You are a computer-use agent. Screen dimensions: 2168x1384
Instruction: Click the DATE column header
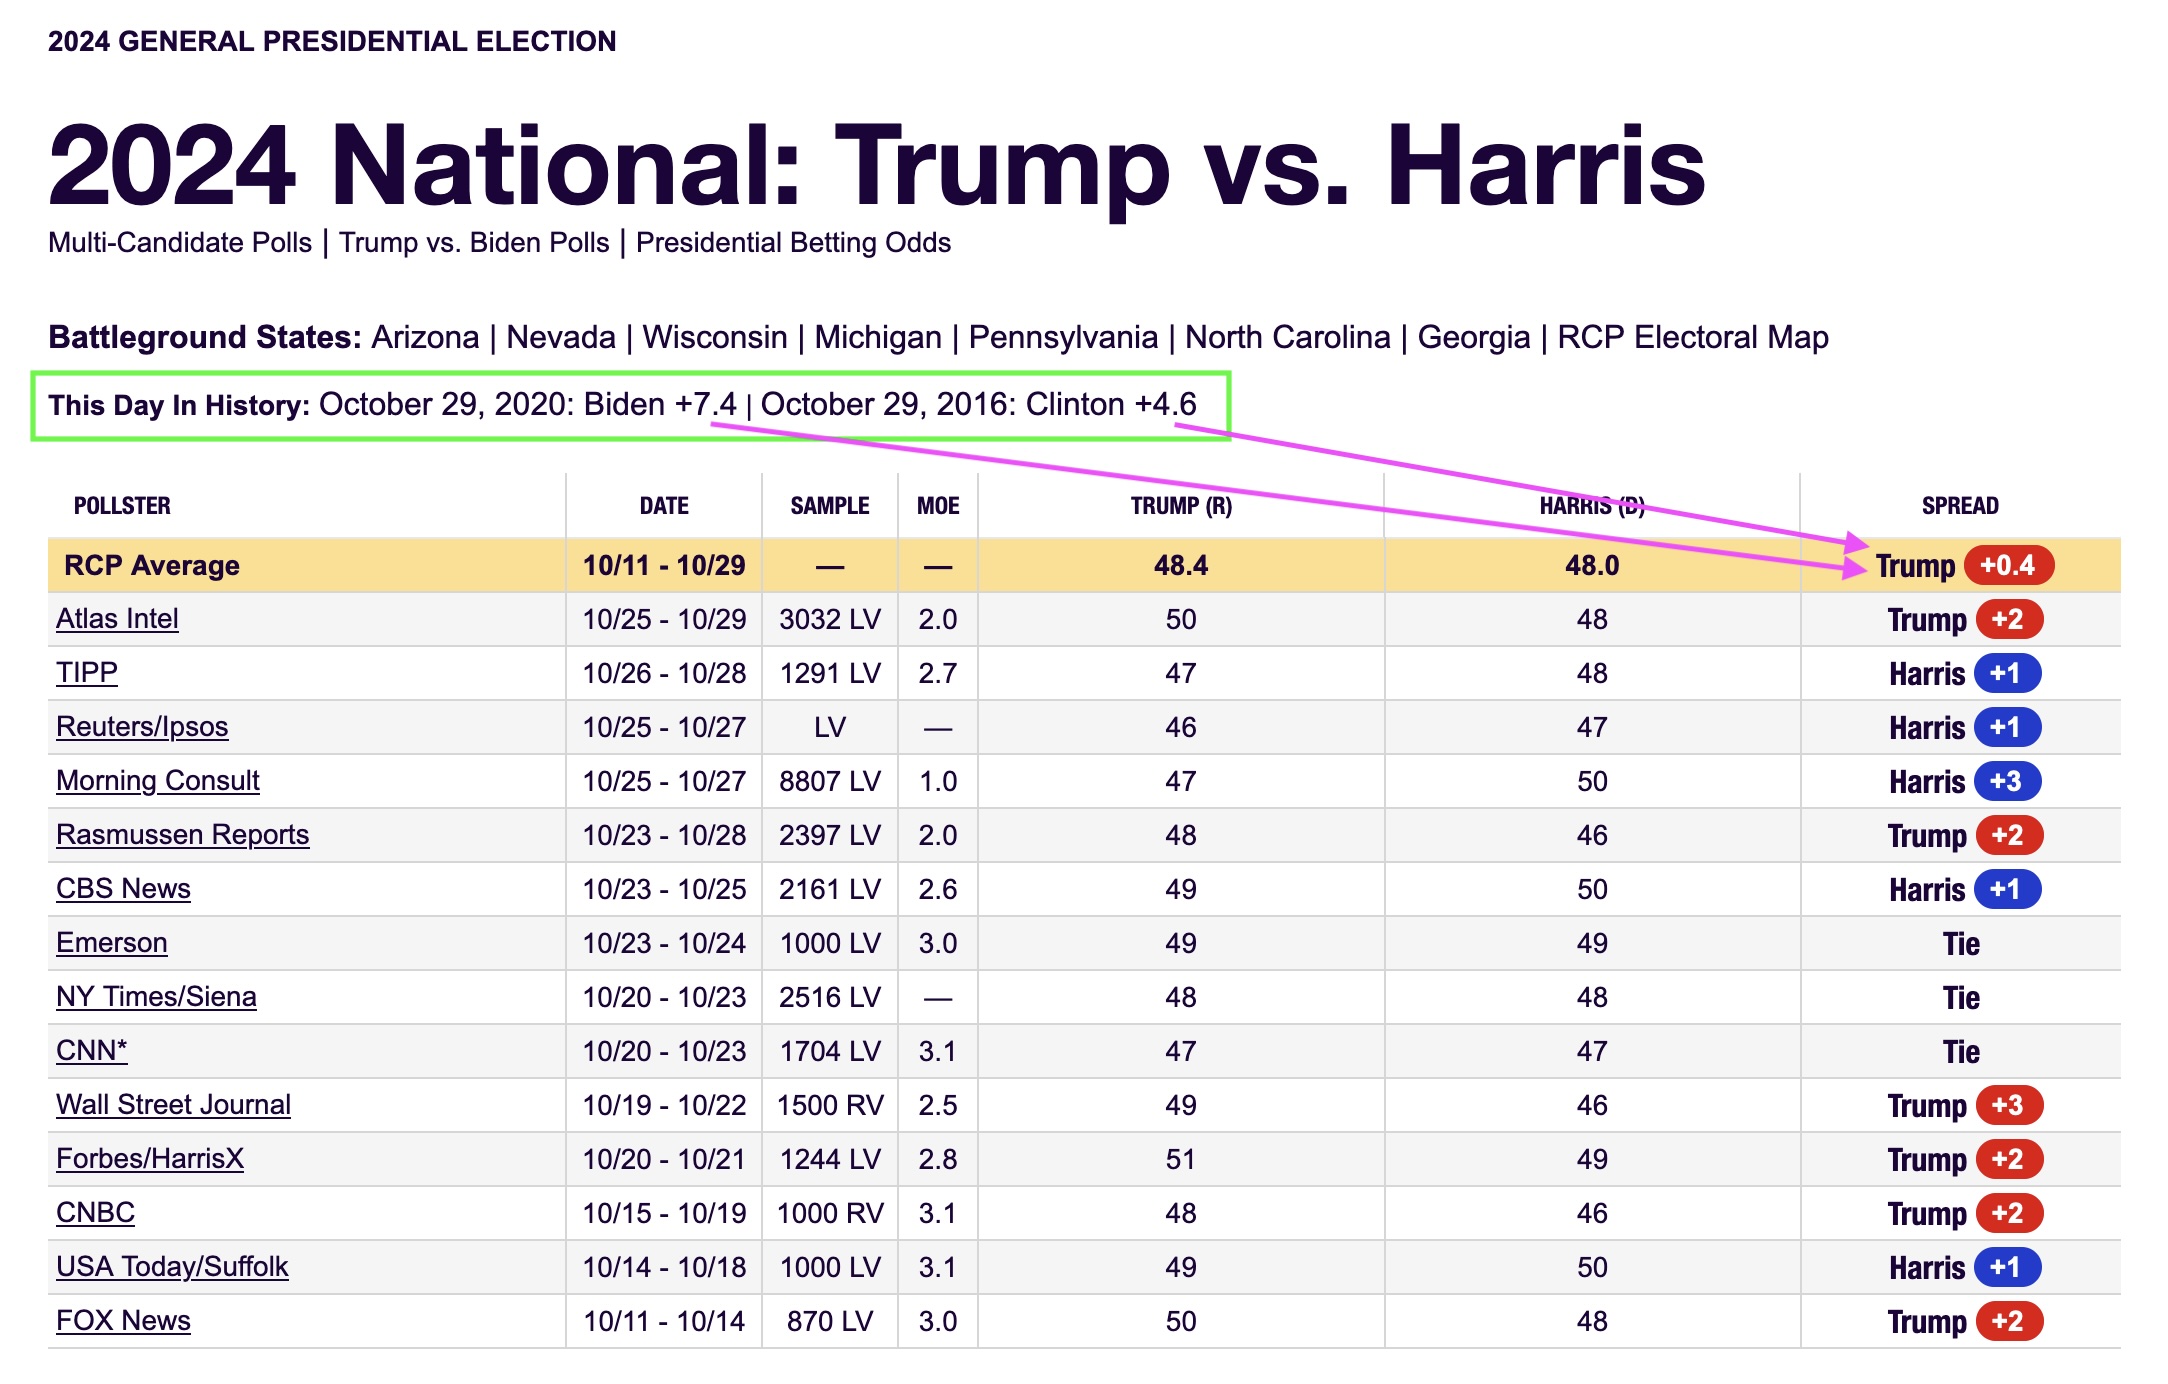pos(664,506)
